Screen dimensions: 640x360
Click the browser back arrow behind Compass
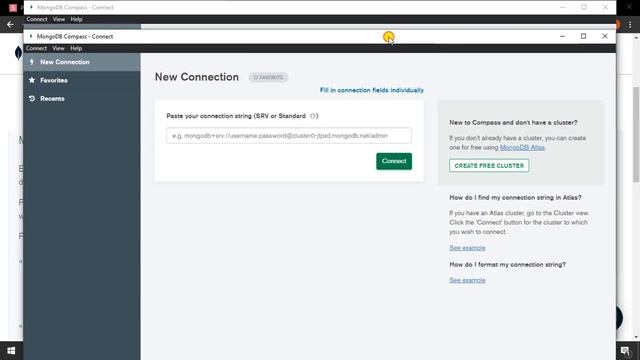(x=10, y=24)
